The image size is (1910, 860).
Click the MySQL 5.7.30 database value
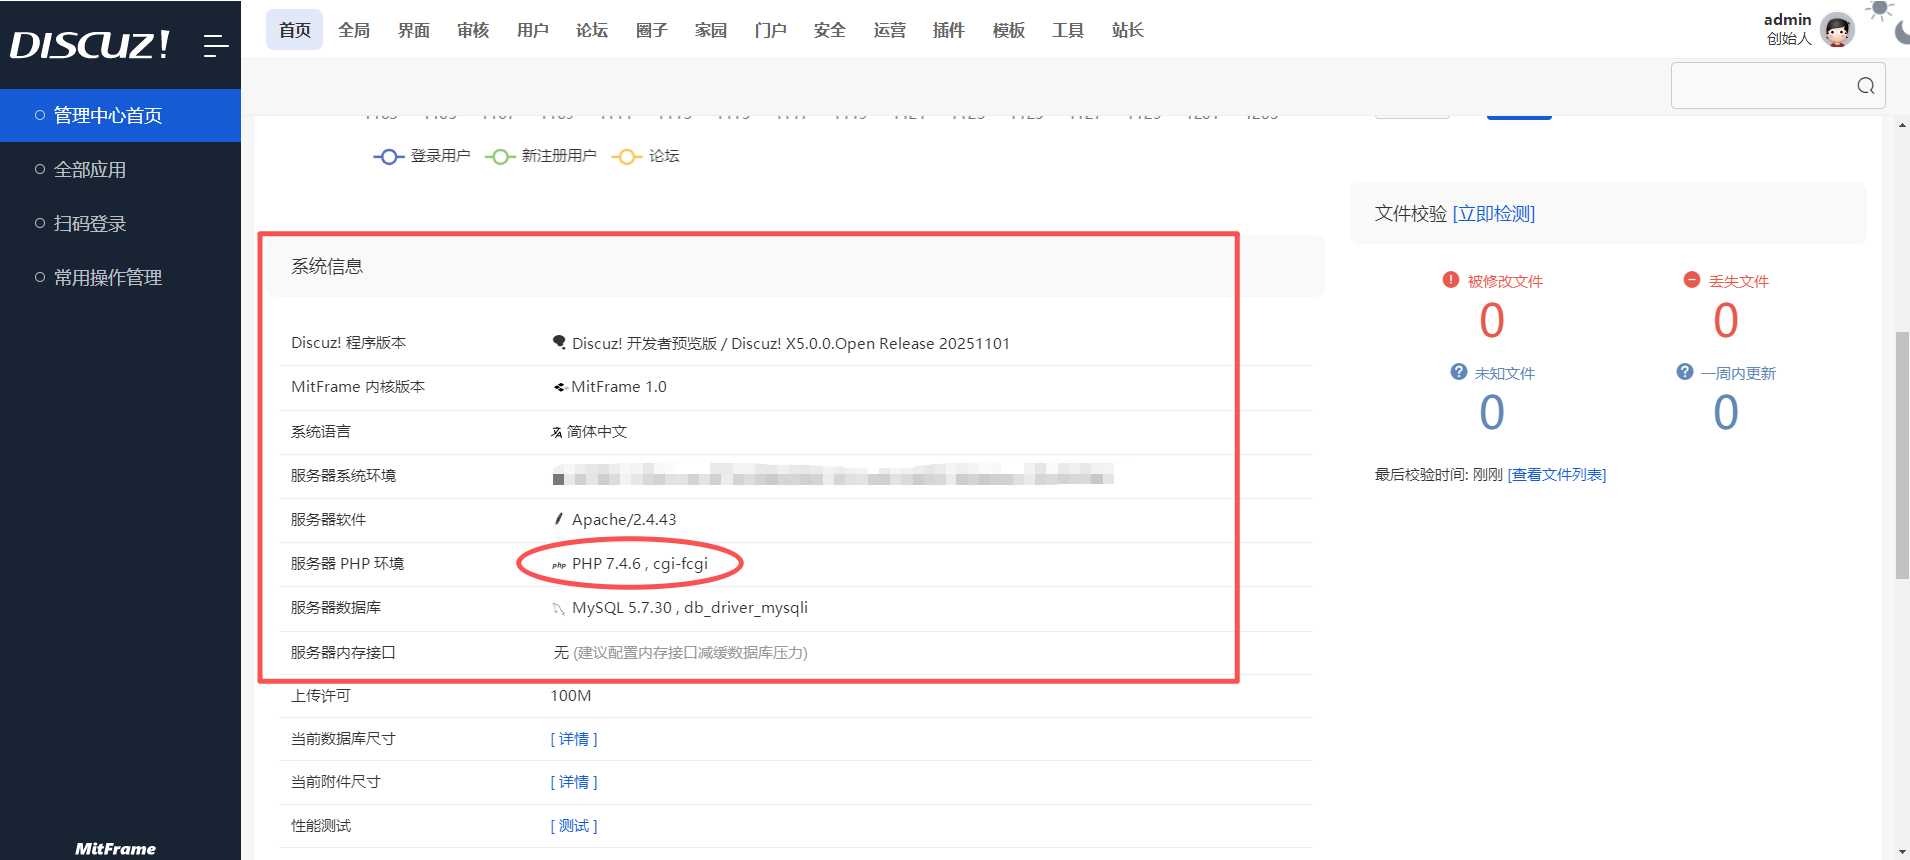[690, 608]
